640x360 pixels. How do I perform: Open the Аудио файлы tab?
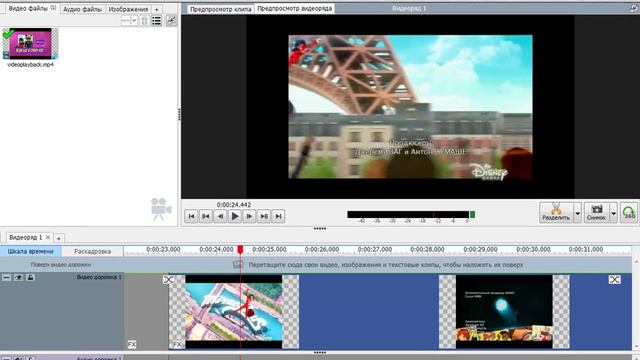click(82, 9)
